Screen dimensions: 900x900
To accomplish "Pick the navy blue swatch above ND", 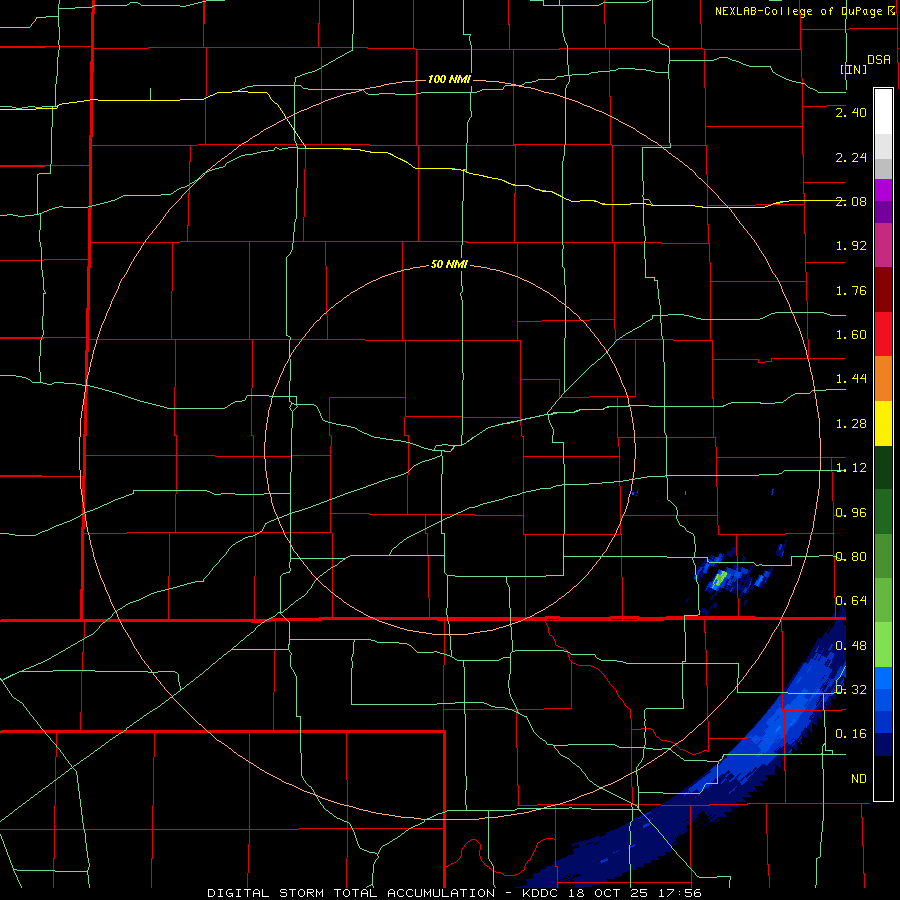I will pos(883,744).
